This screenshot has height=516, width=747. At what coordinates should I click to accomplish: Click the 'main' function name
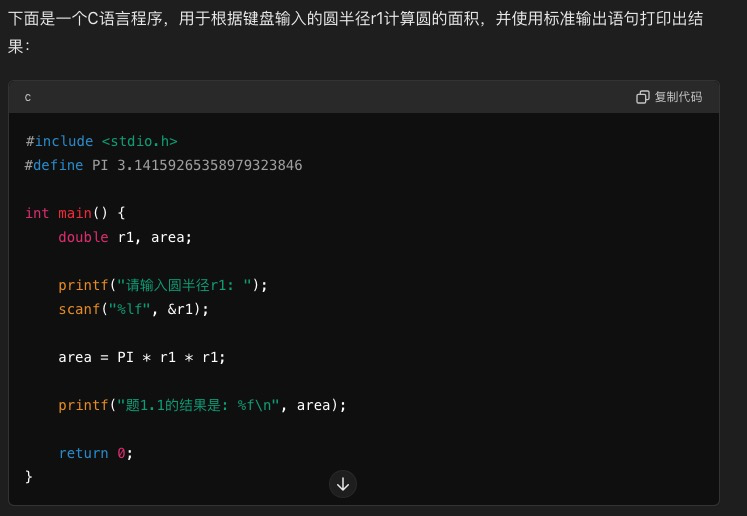pyautogui.click(x=75, y=213)
